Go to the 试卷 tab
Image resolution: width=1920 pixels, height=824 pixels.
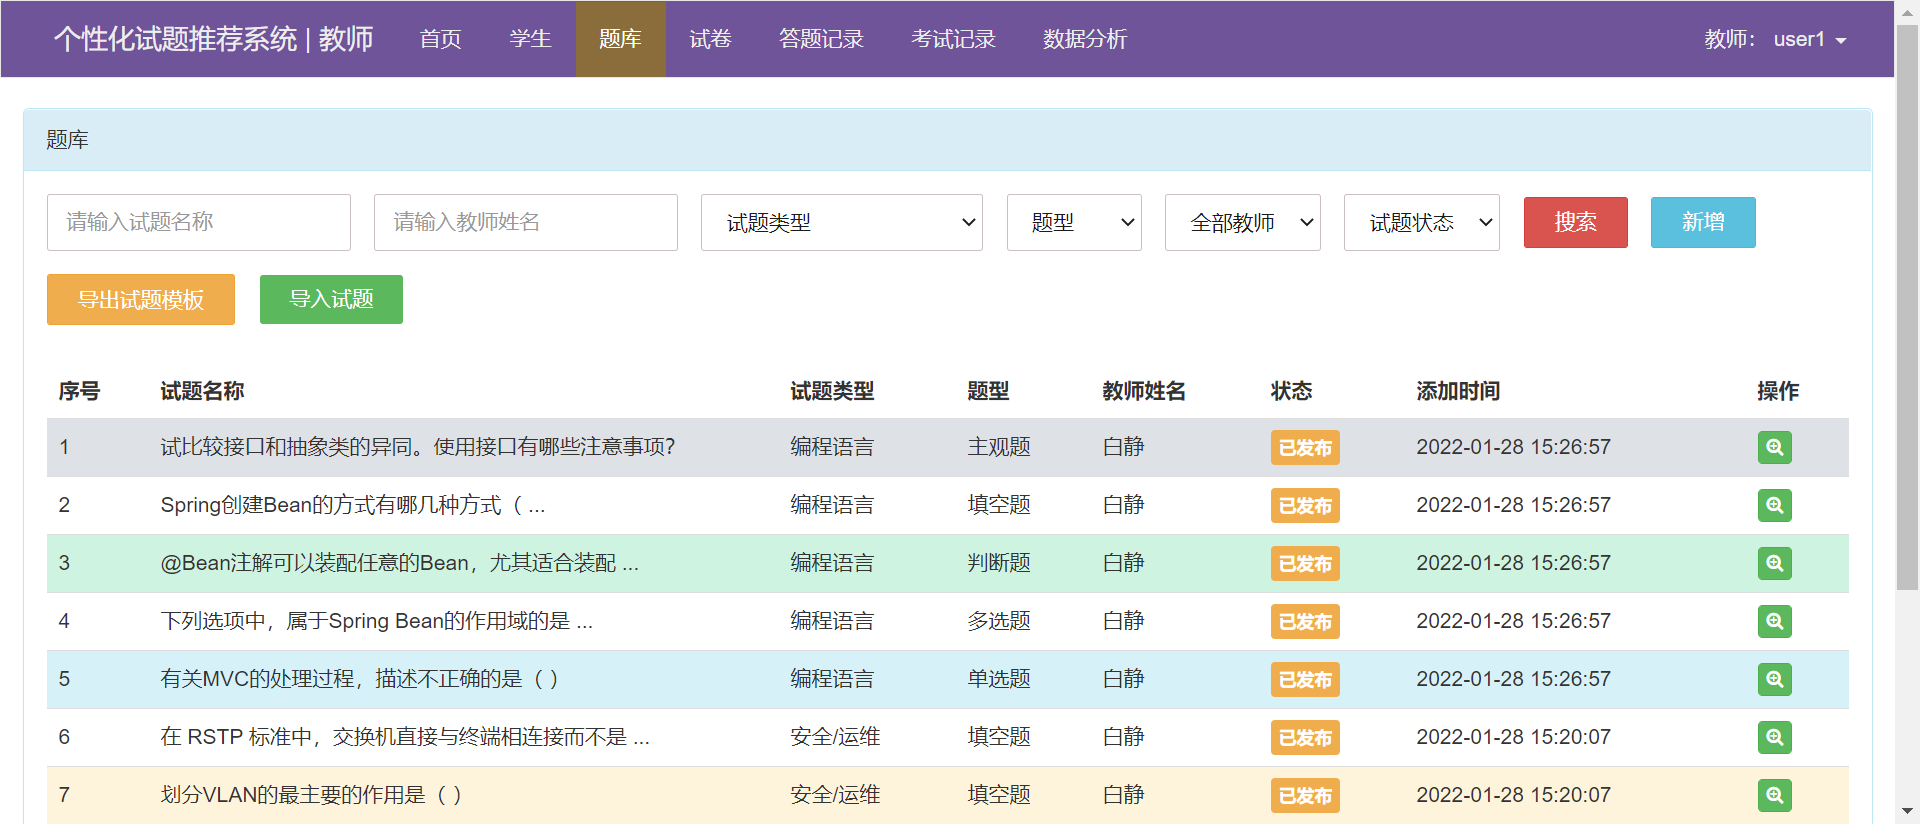tap(710, 39)
